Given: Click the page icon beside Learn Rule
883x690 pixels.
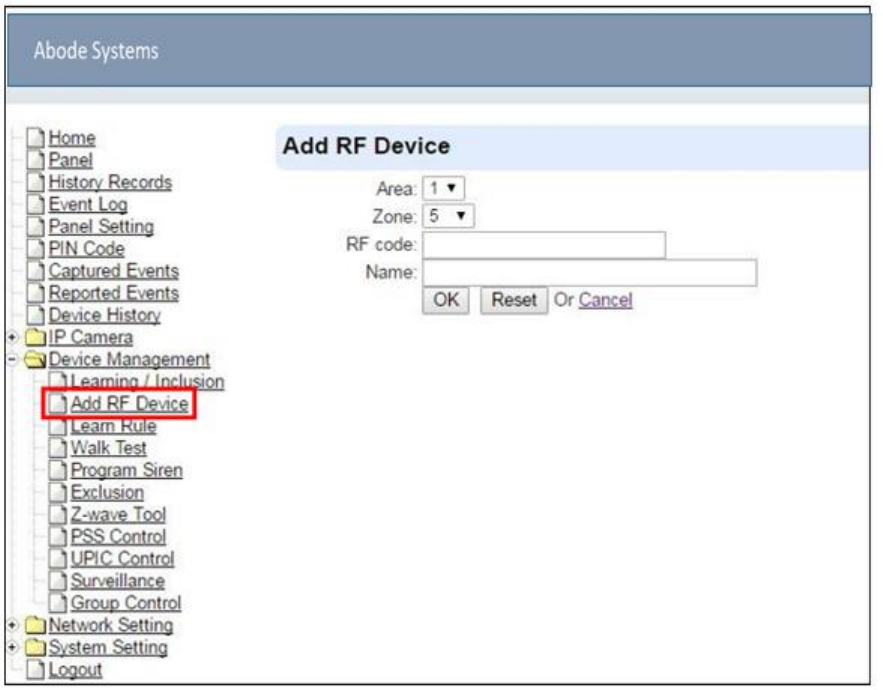Looking at the screenshot, I should pos(58,426).
